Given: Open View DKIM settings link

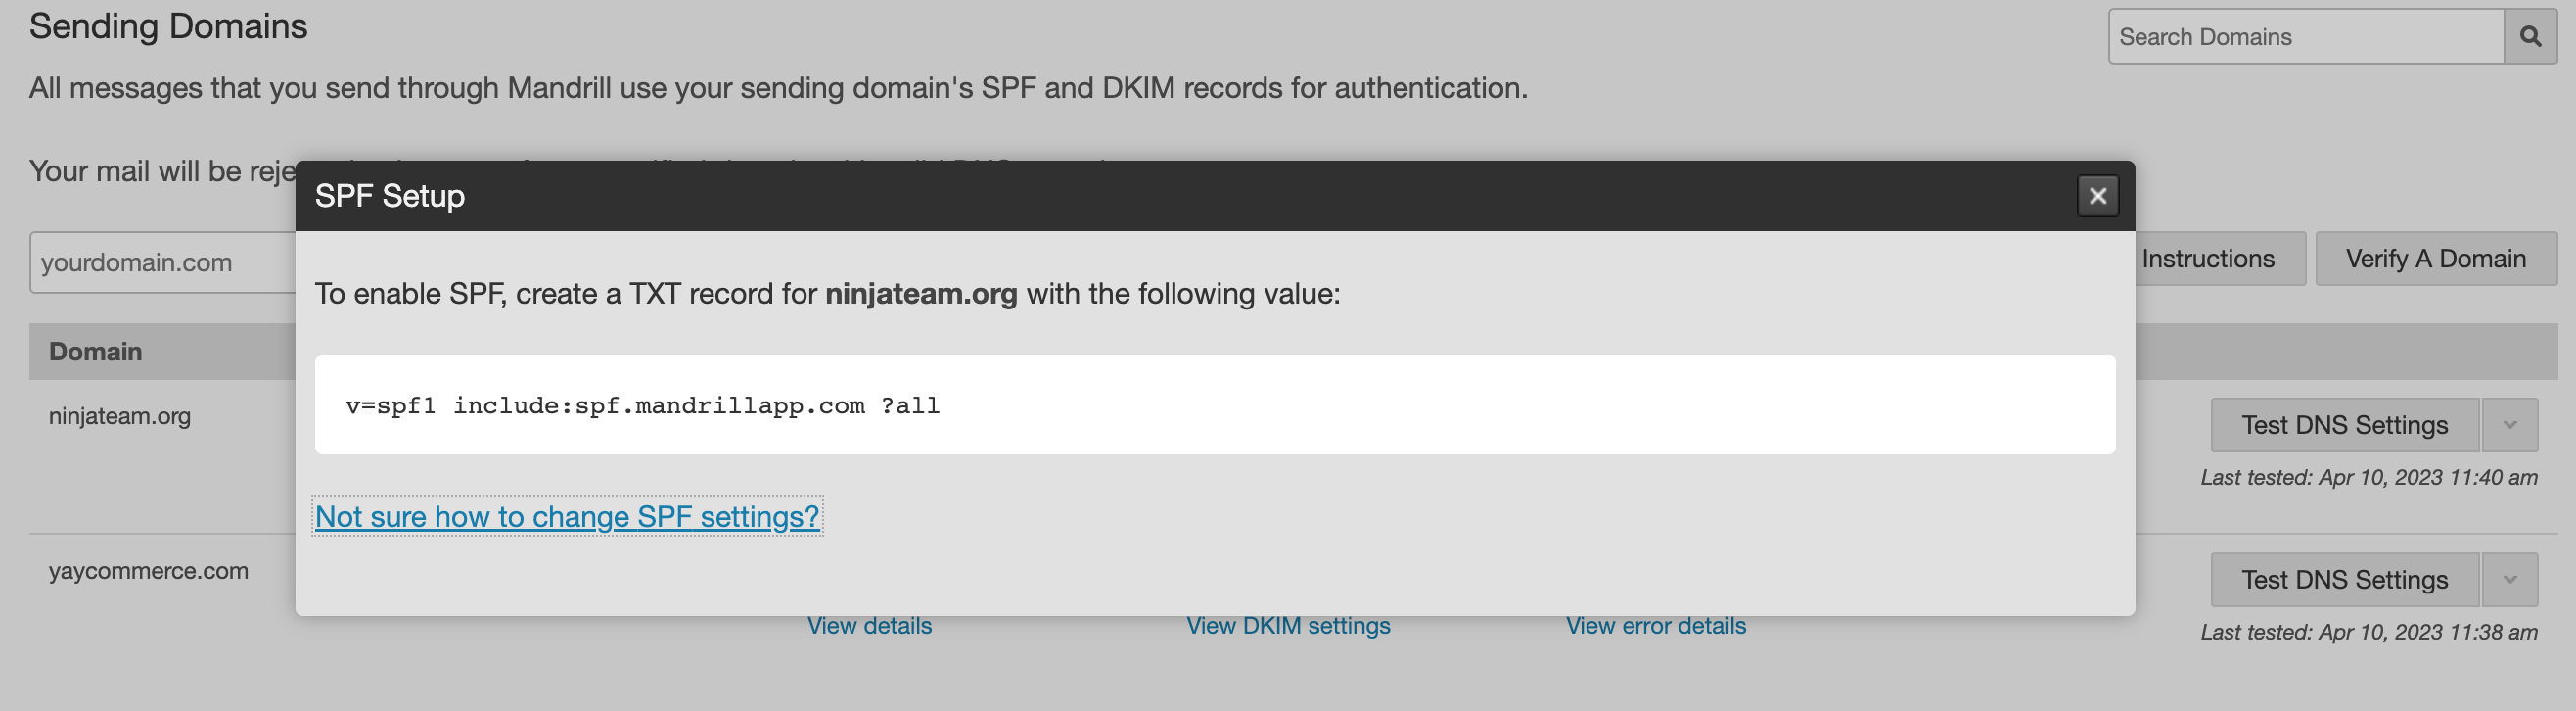Looking at the screenshot, I should pos(1288,626).
